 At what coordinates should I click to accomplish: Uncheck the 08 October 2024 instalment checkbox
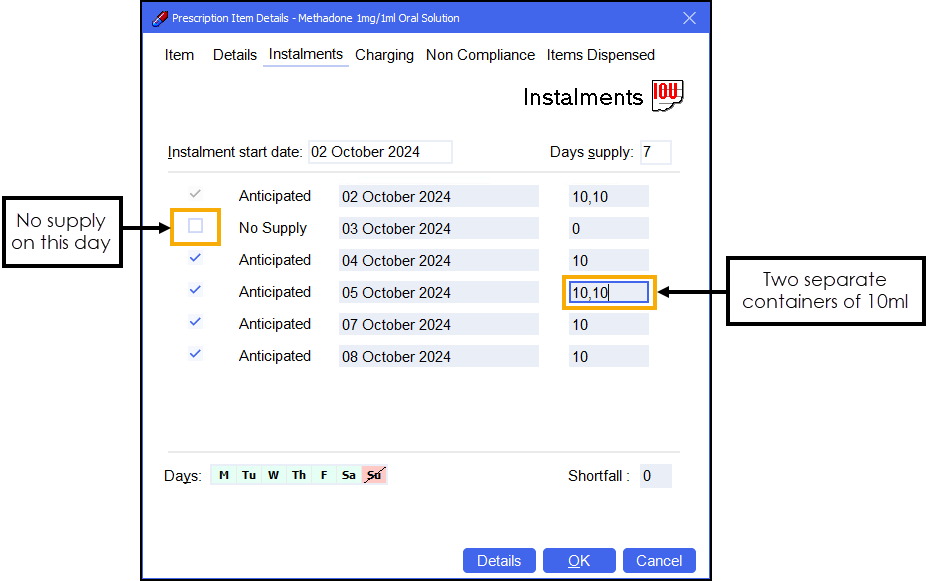[x=196, y=355]
